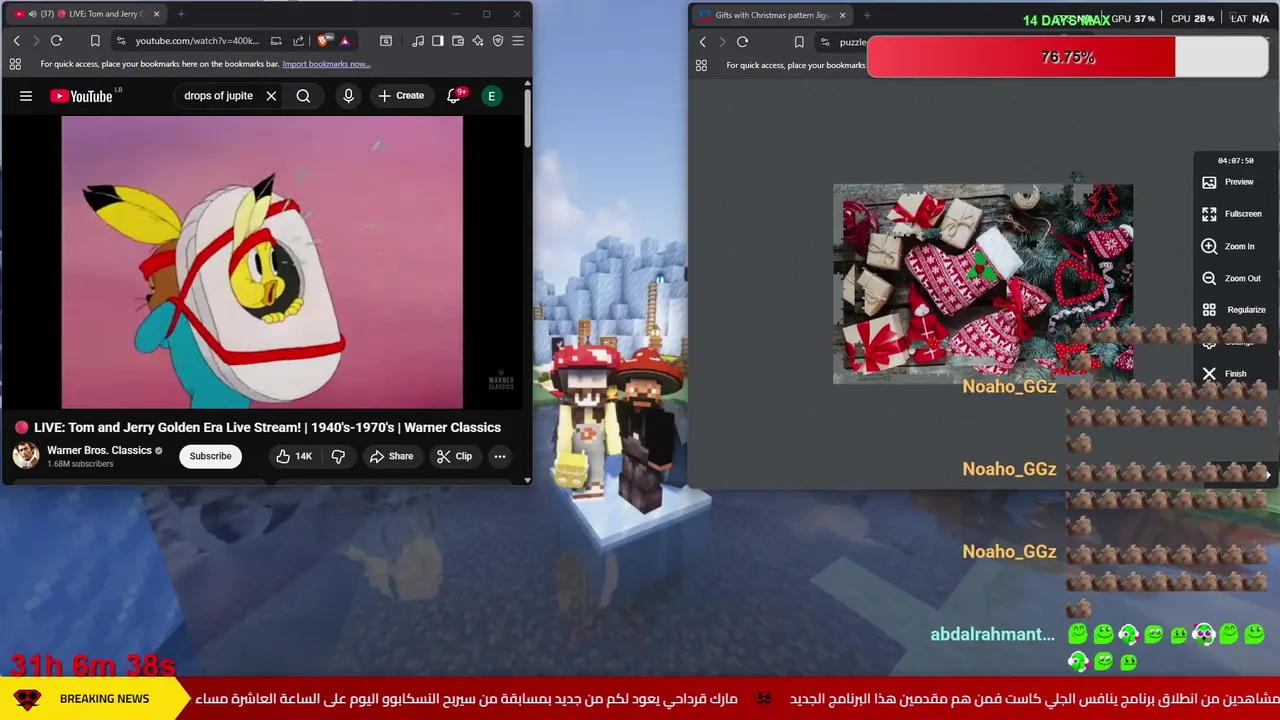Screen dimensions: 1280x720
Task: Open site settings icon in puzzle window
Action: (x=825, y=42)
